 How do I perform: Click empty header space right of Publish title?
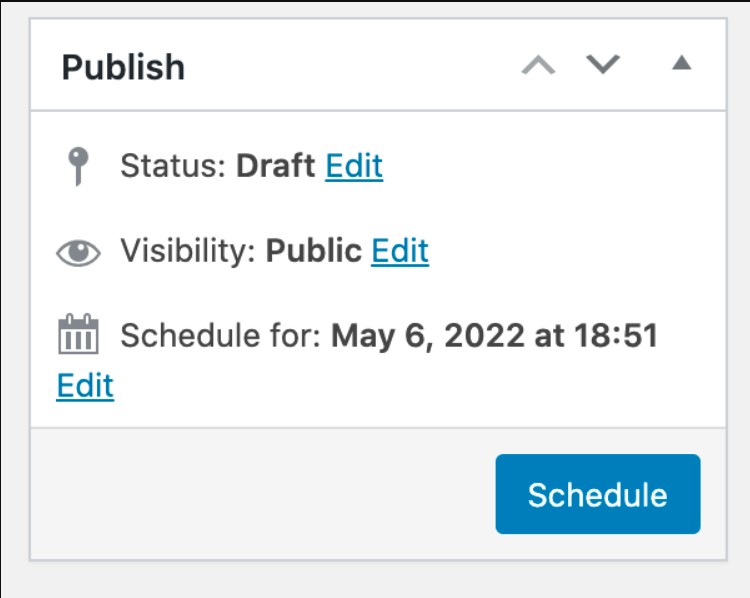coord(350,68)
